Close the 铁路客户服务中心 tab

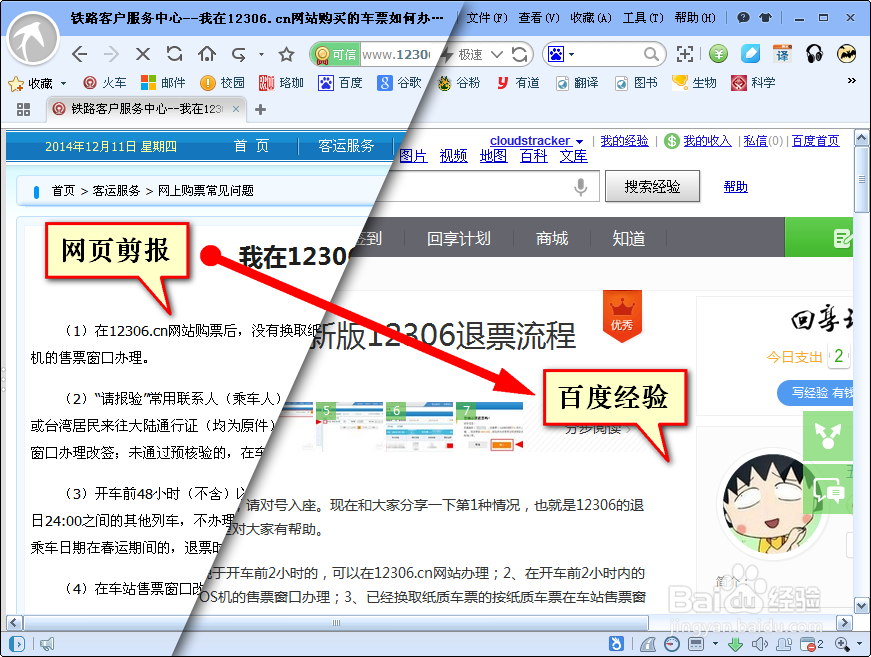(236, 109)
